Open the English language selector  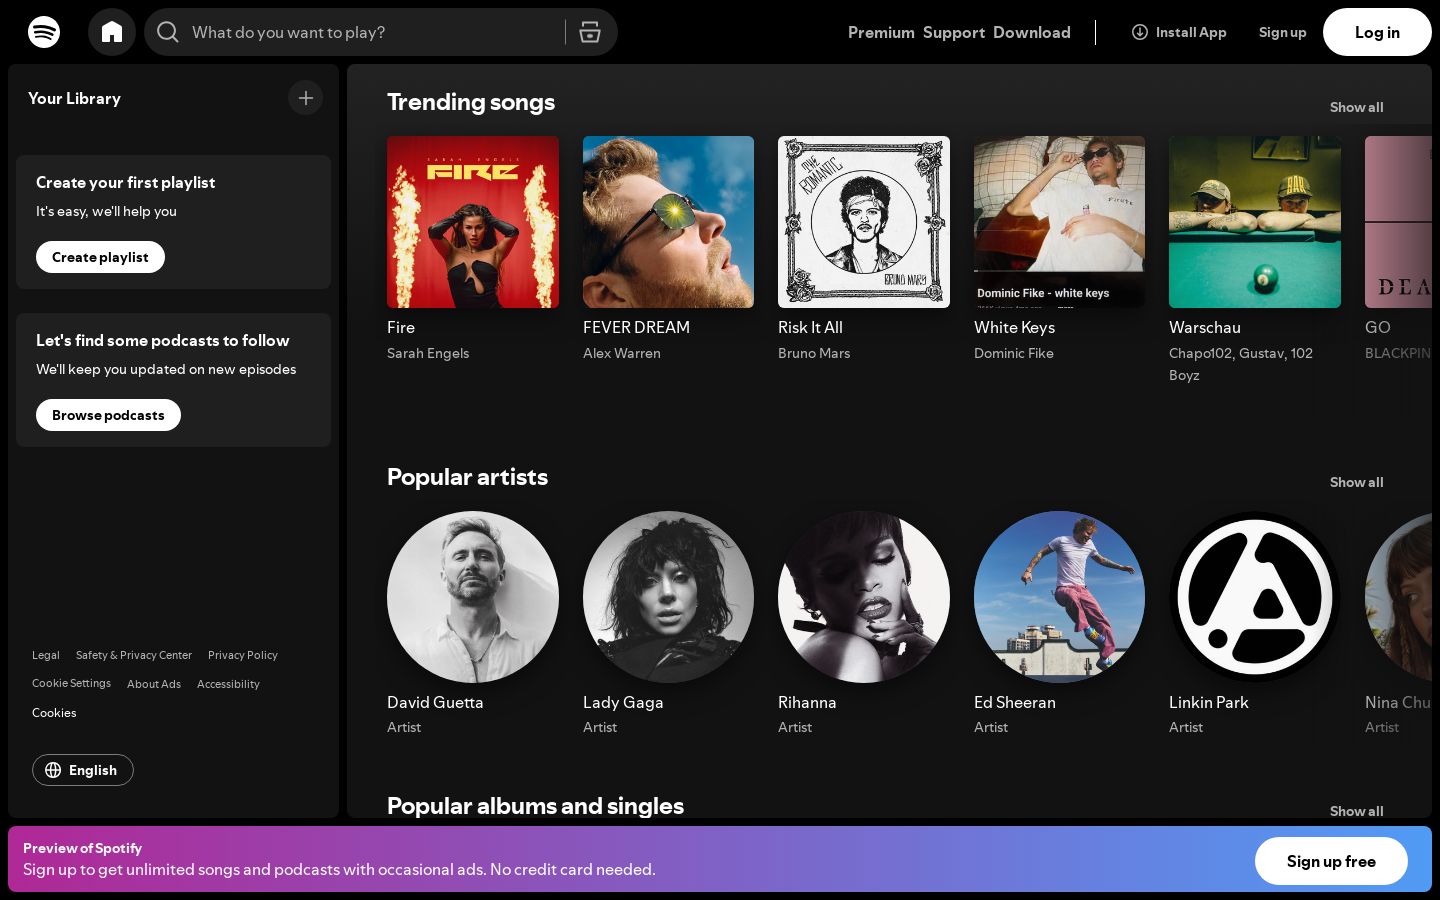pyautogui.click(x=83, y=770)
